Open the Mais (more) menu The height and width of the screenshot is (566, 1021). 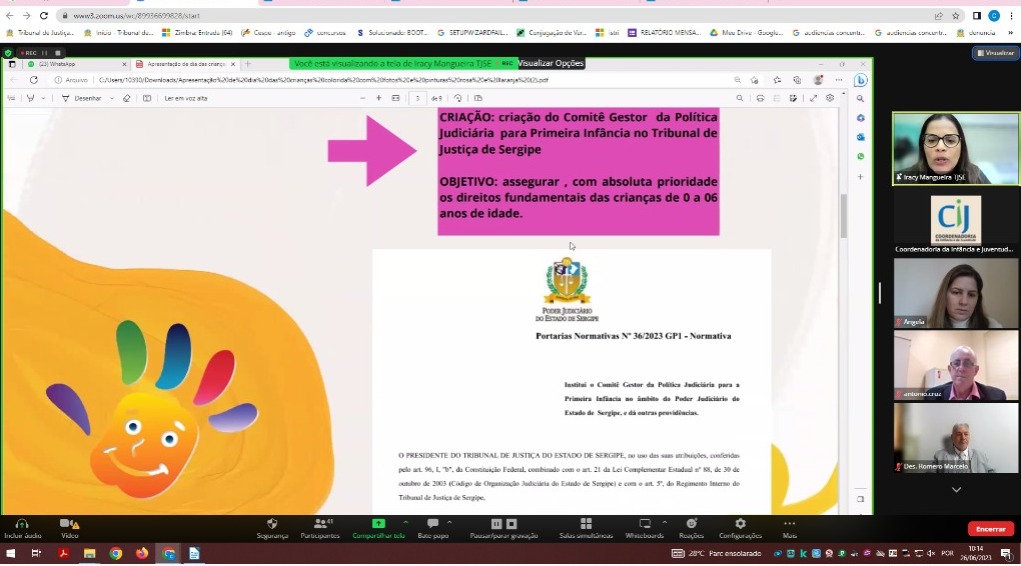tap(789, 527)
